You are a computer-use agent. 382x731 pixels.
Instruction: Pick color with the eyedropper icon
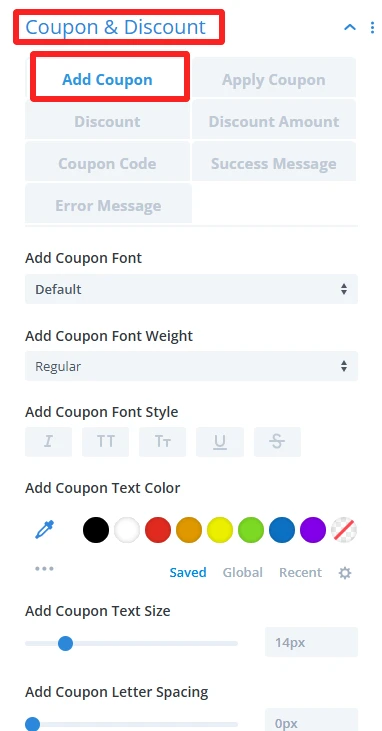coord(45,530)
